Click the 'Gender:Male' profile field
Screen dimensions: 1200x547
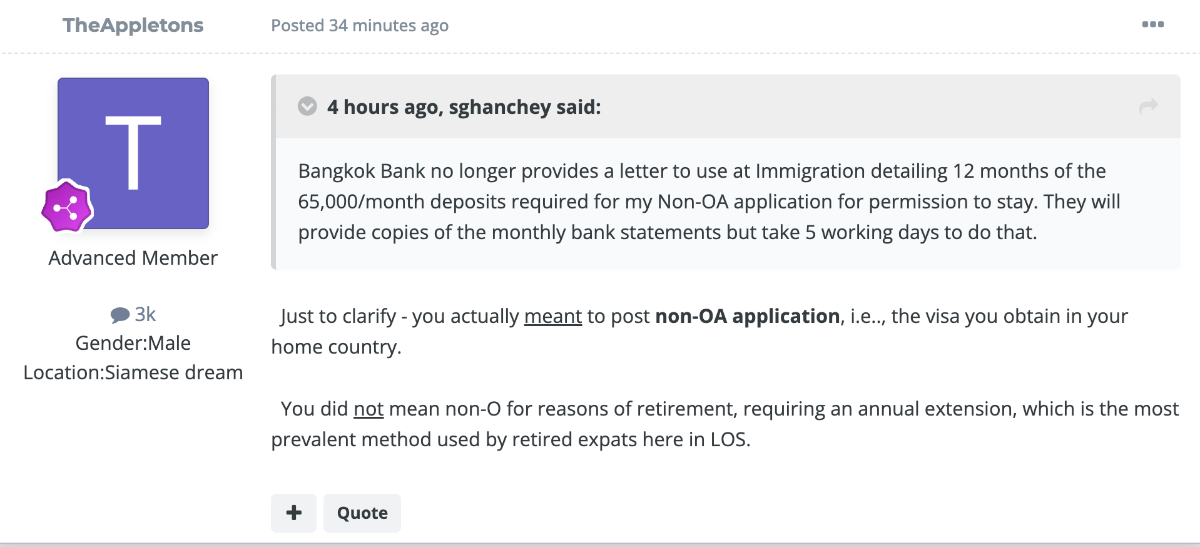pyautogui.click(x=133, y=343)
